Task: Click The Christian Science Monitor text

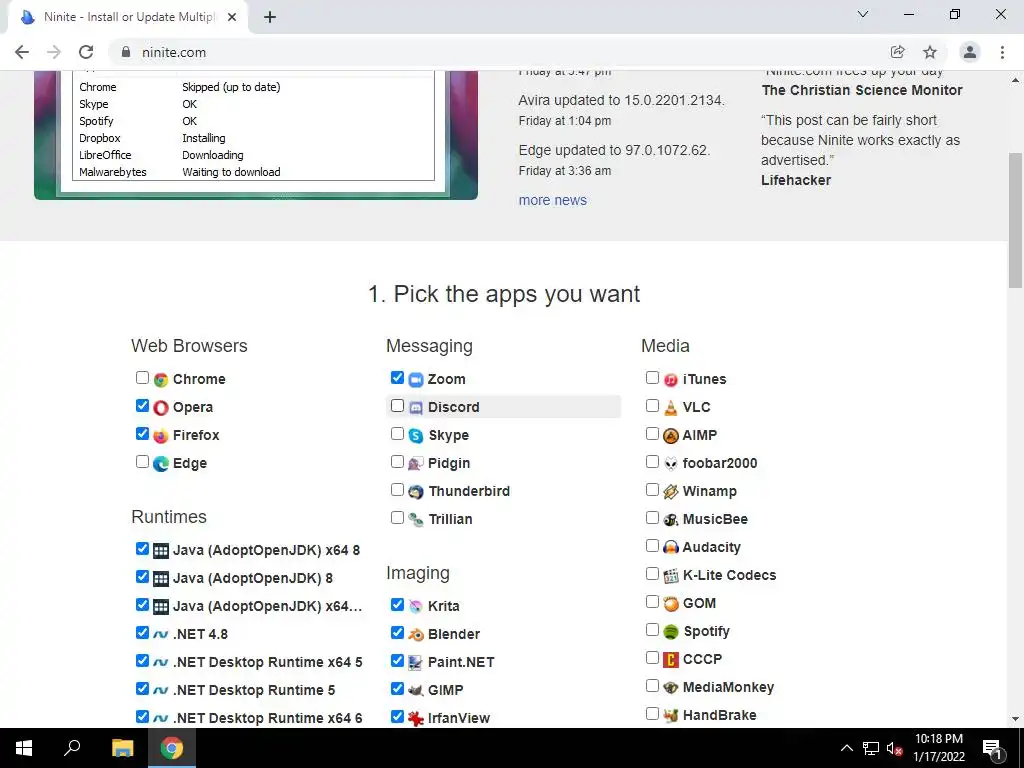Action: coord(862,90)
